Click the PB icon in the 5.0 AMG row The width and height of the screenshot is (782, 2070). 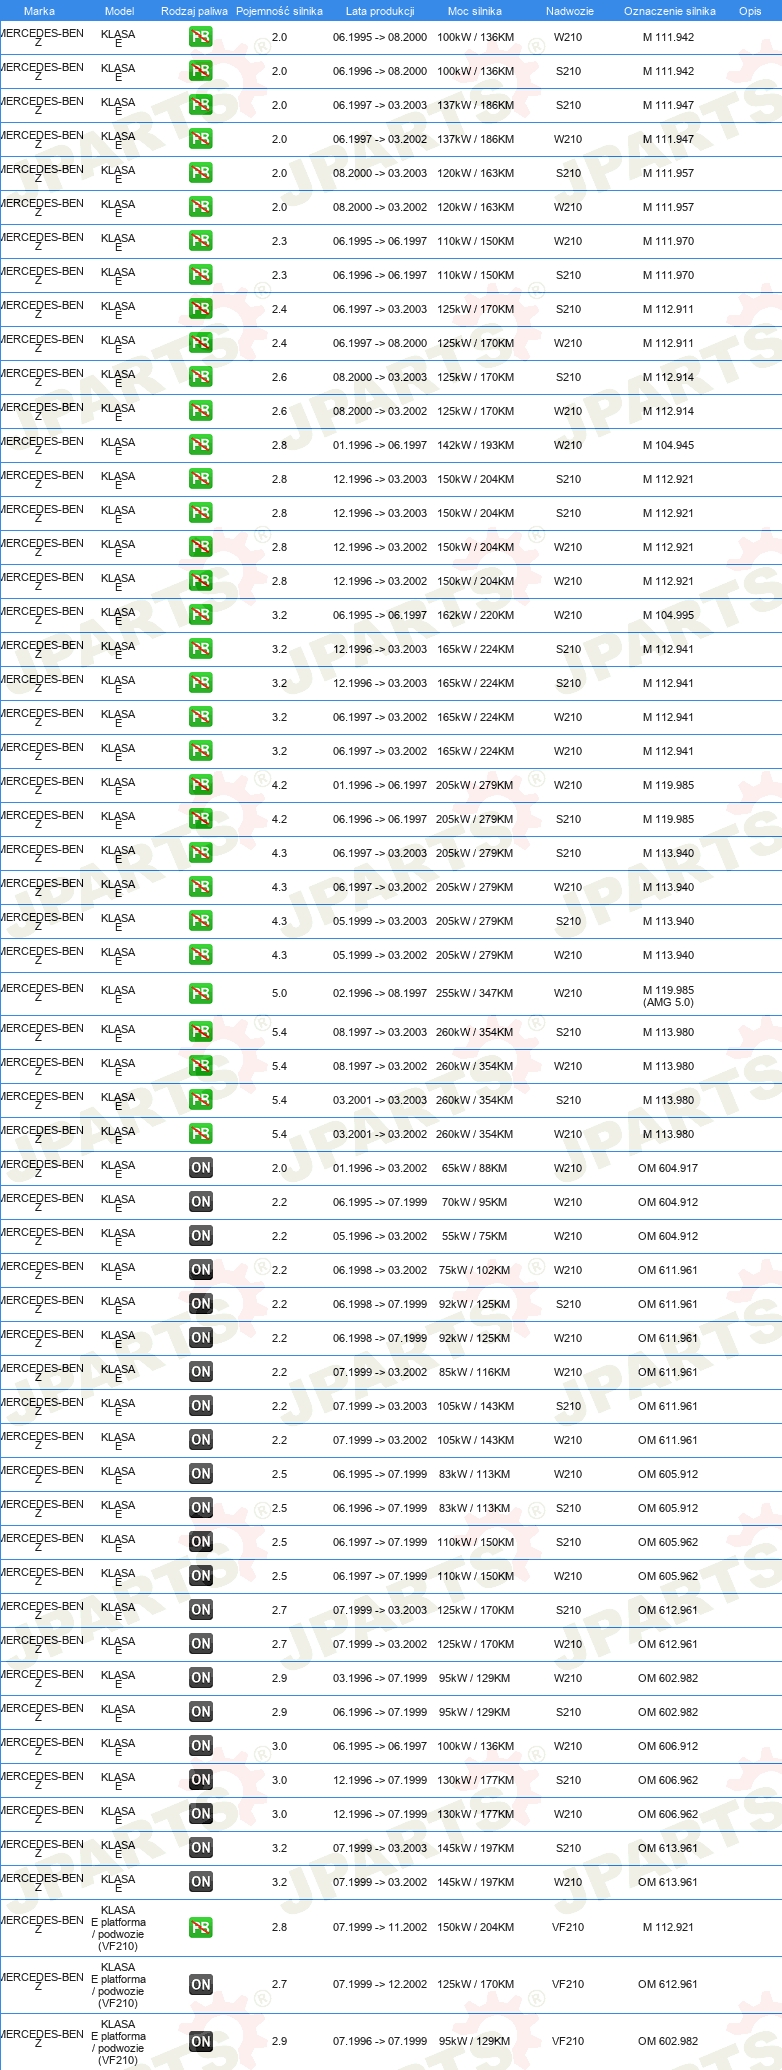(201, 994)
